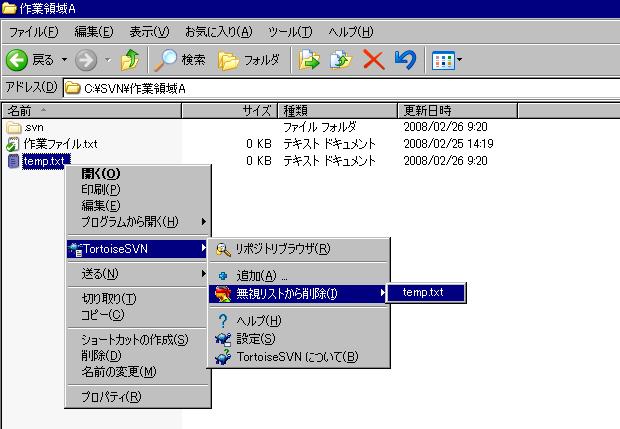Toggle the Folders (フォルダ) pane

[x=249, y=60]
